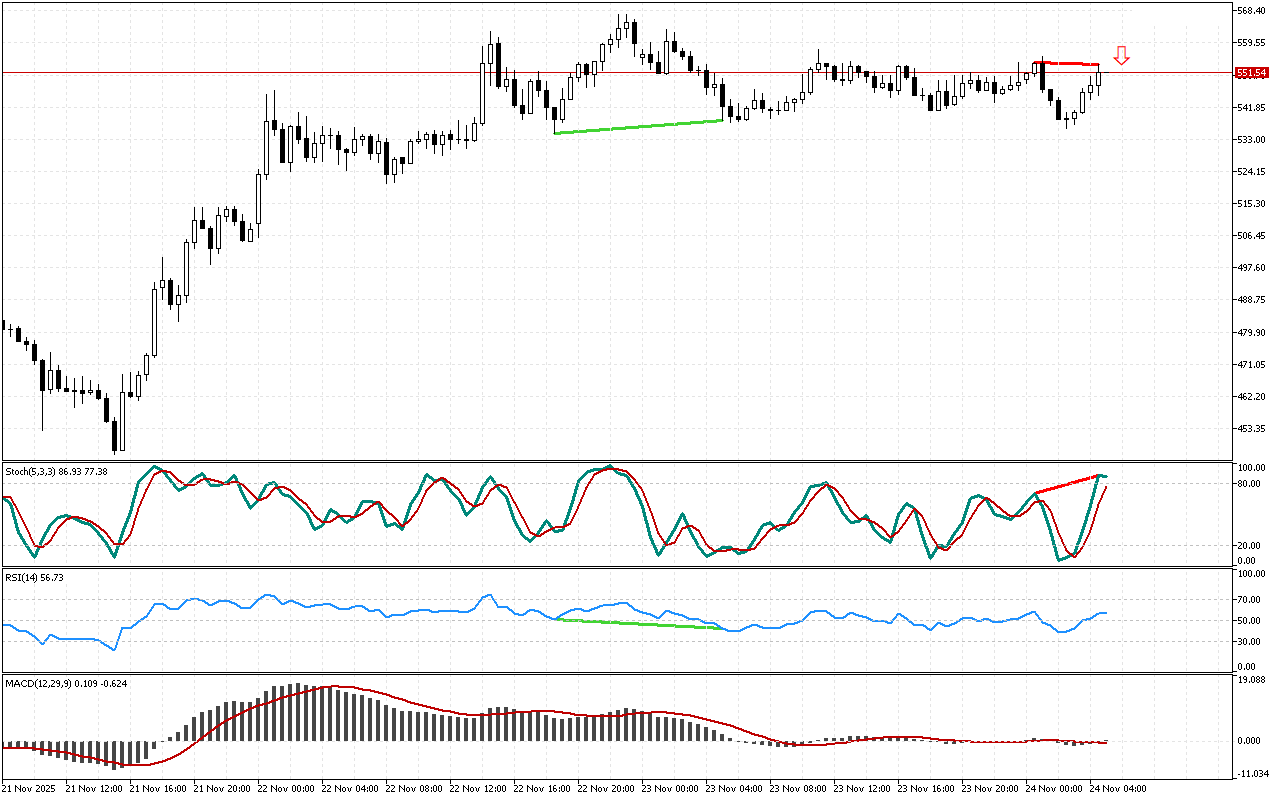Click the 80.00 Stochastic level label
Viewport: 1280px width, 800px height.
click(1249, 484)
